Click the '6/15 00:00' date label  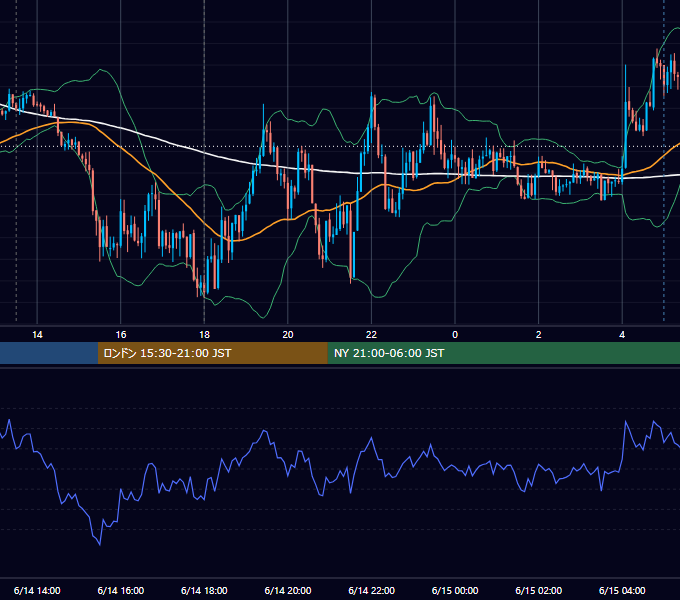click(455, 590)
